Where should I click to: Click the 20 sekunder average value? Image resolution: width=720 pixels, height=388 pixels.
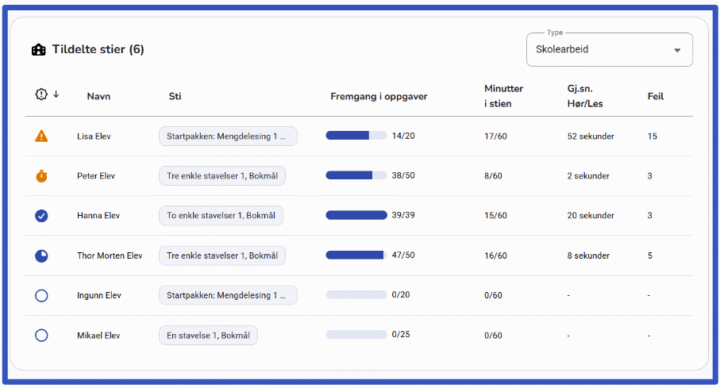591,216
